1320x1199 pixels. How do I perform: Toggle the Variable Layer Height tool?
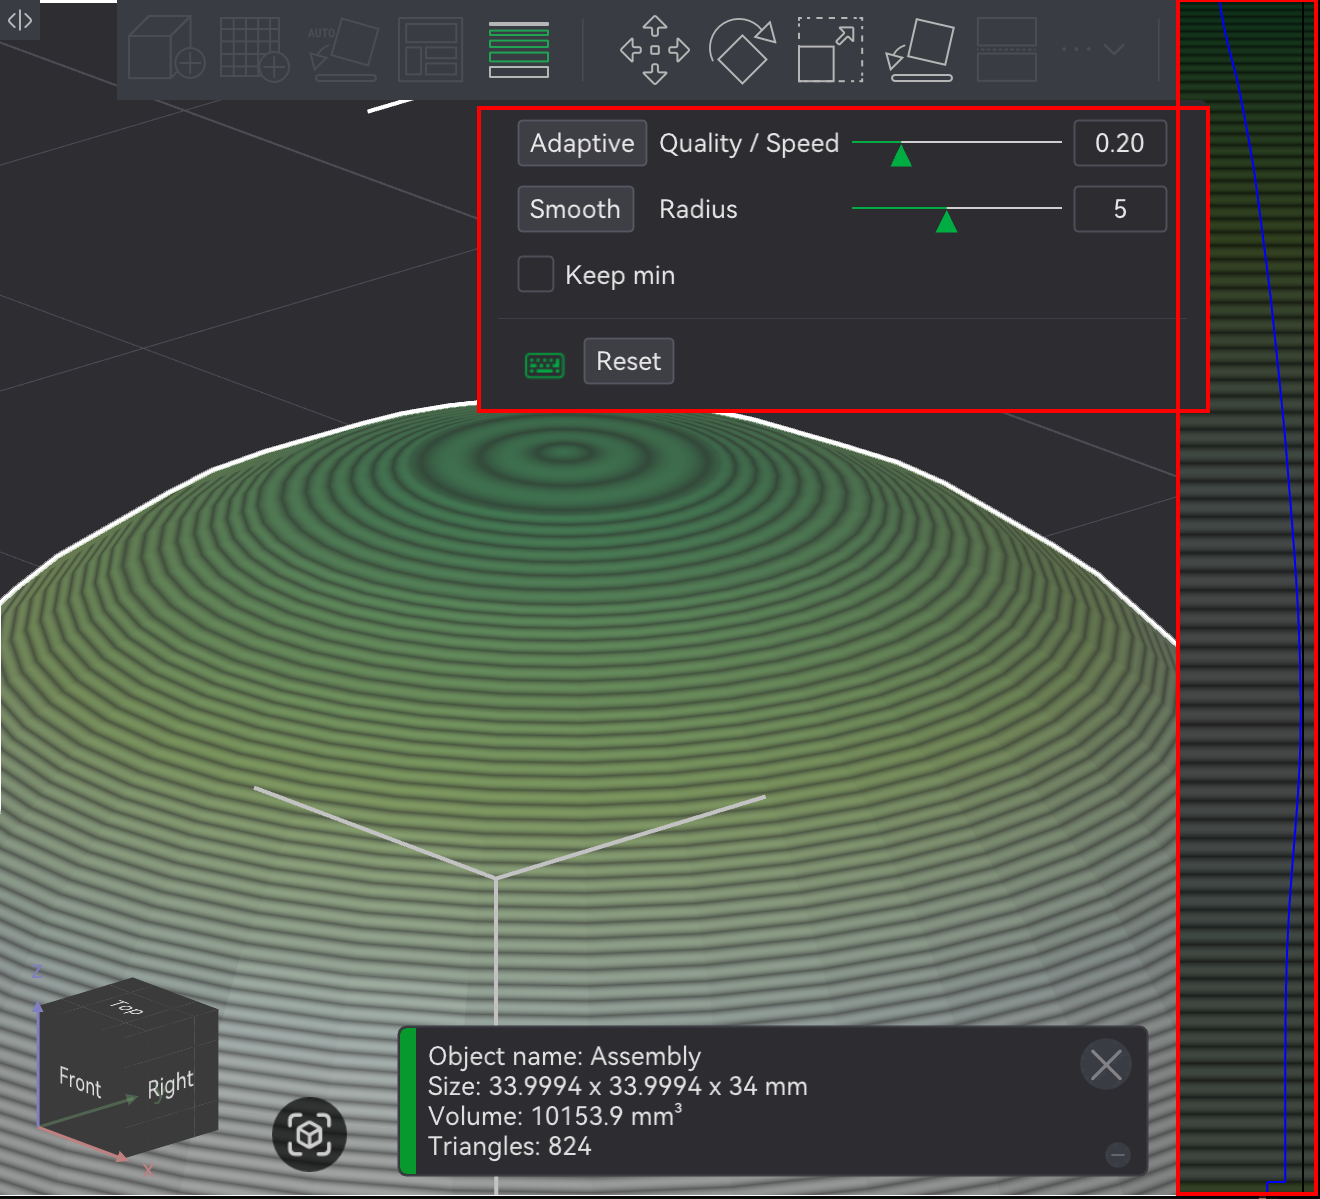coord(519,50)
